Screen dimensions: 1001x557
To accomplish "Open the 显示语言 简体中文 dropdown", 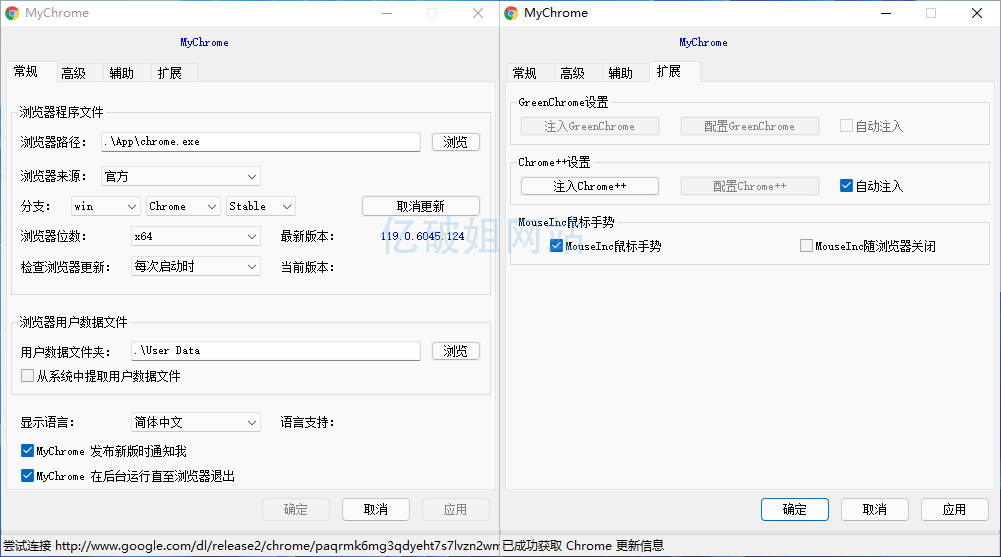I will point(196,422).
